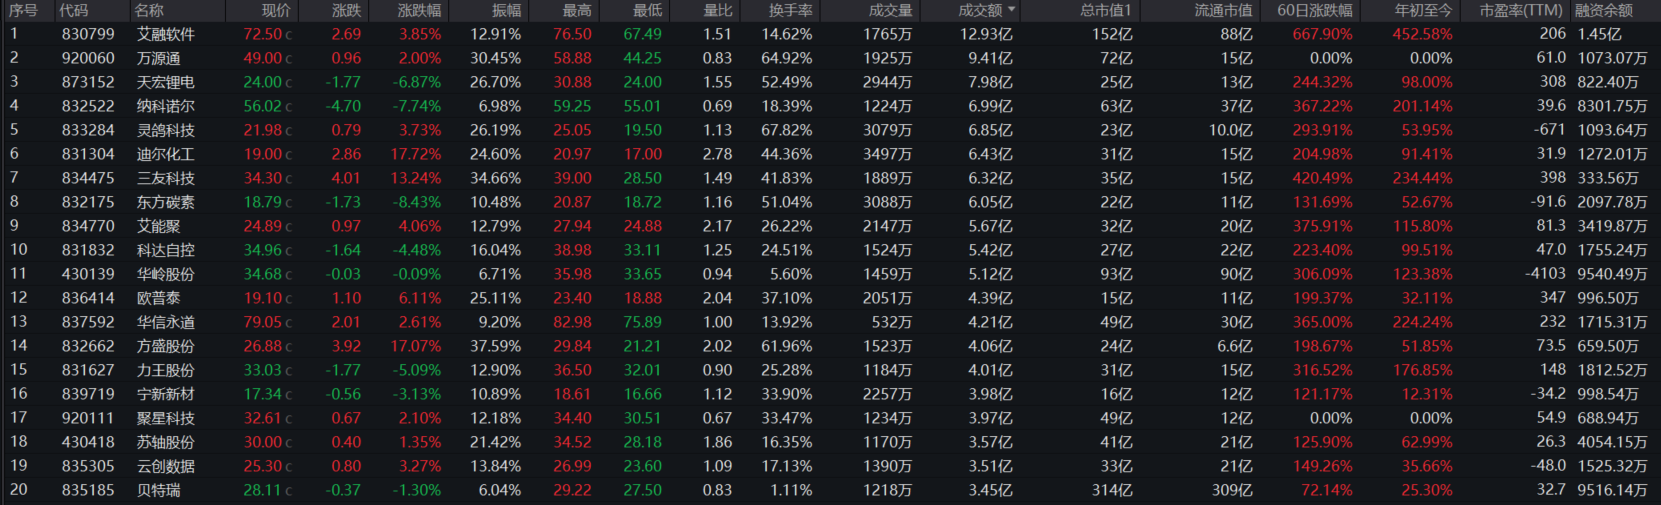This screenshot has width=1661, height=505.
Task: Click the 'c' marker beside 艾融软件 price 72.50
Action: pyautogui.click(x=289, y=35)
